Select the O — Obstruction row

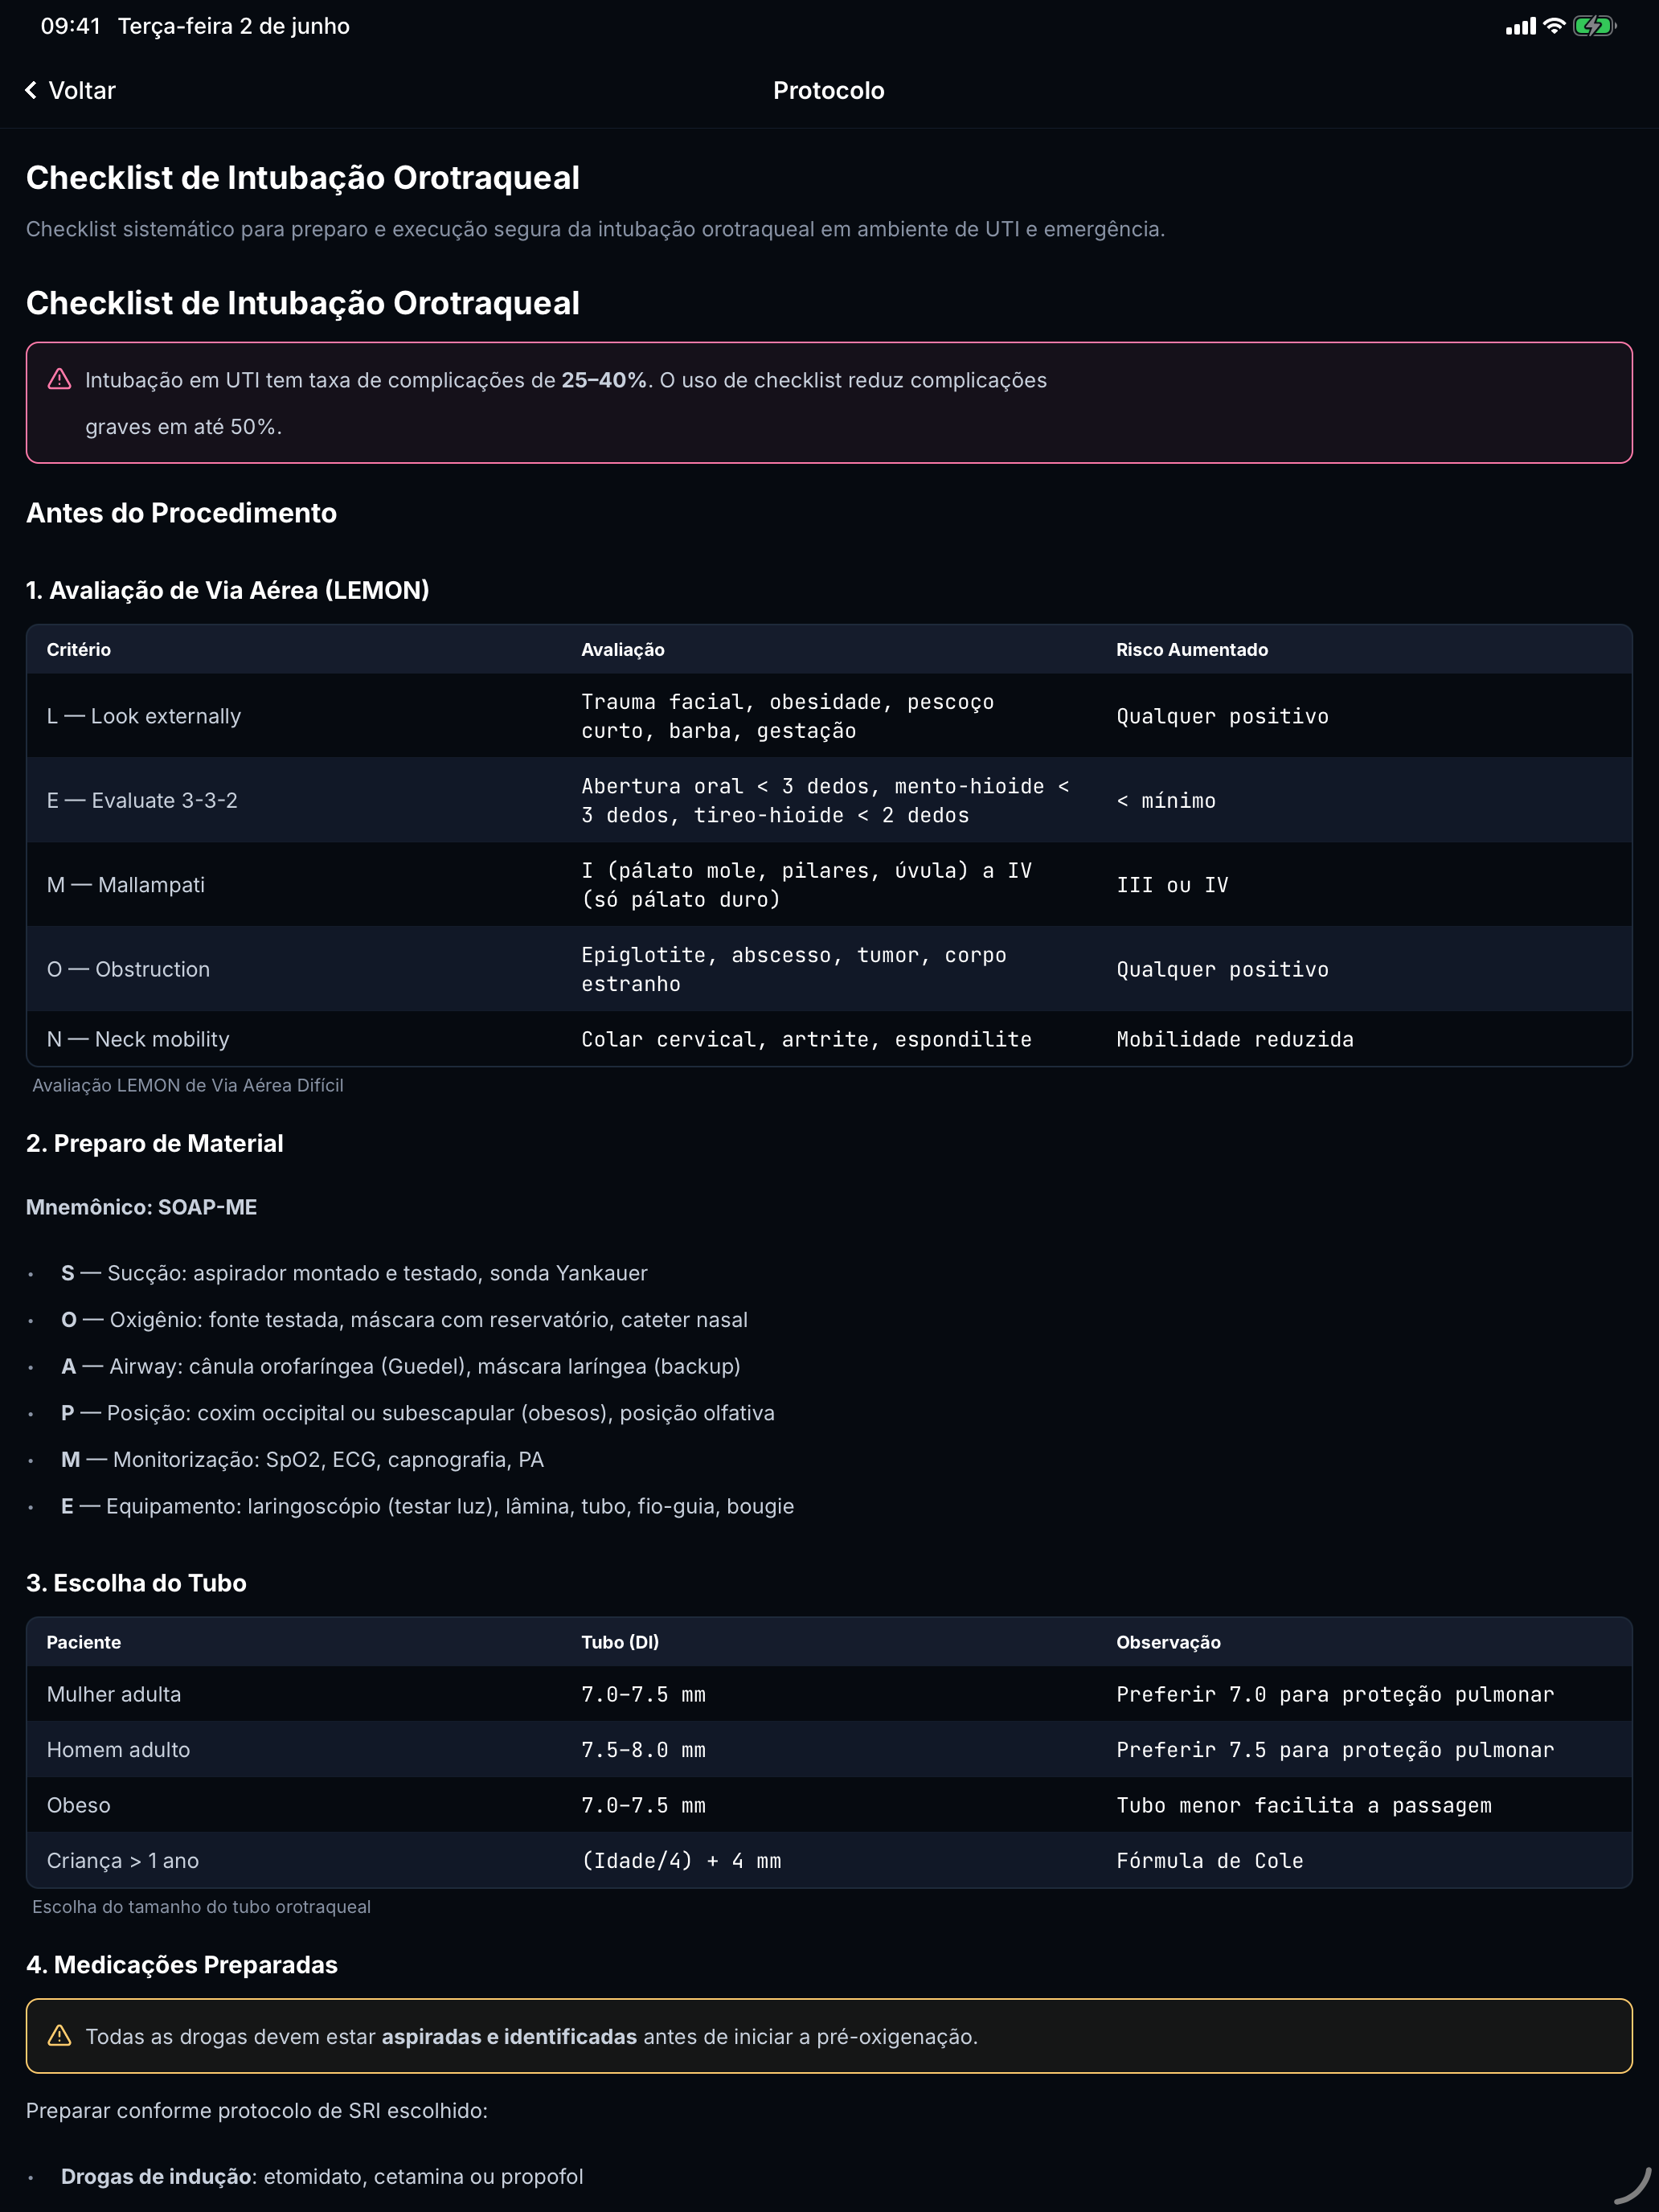pyautogui.click(x=829, y=969)
